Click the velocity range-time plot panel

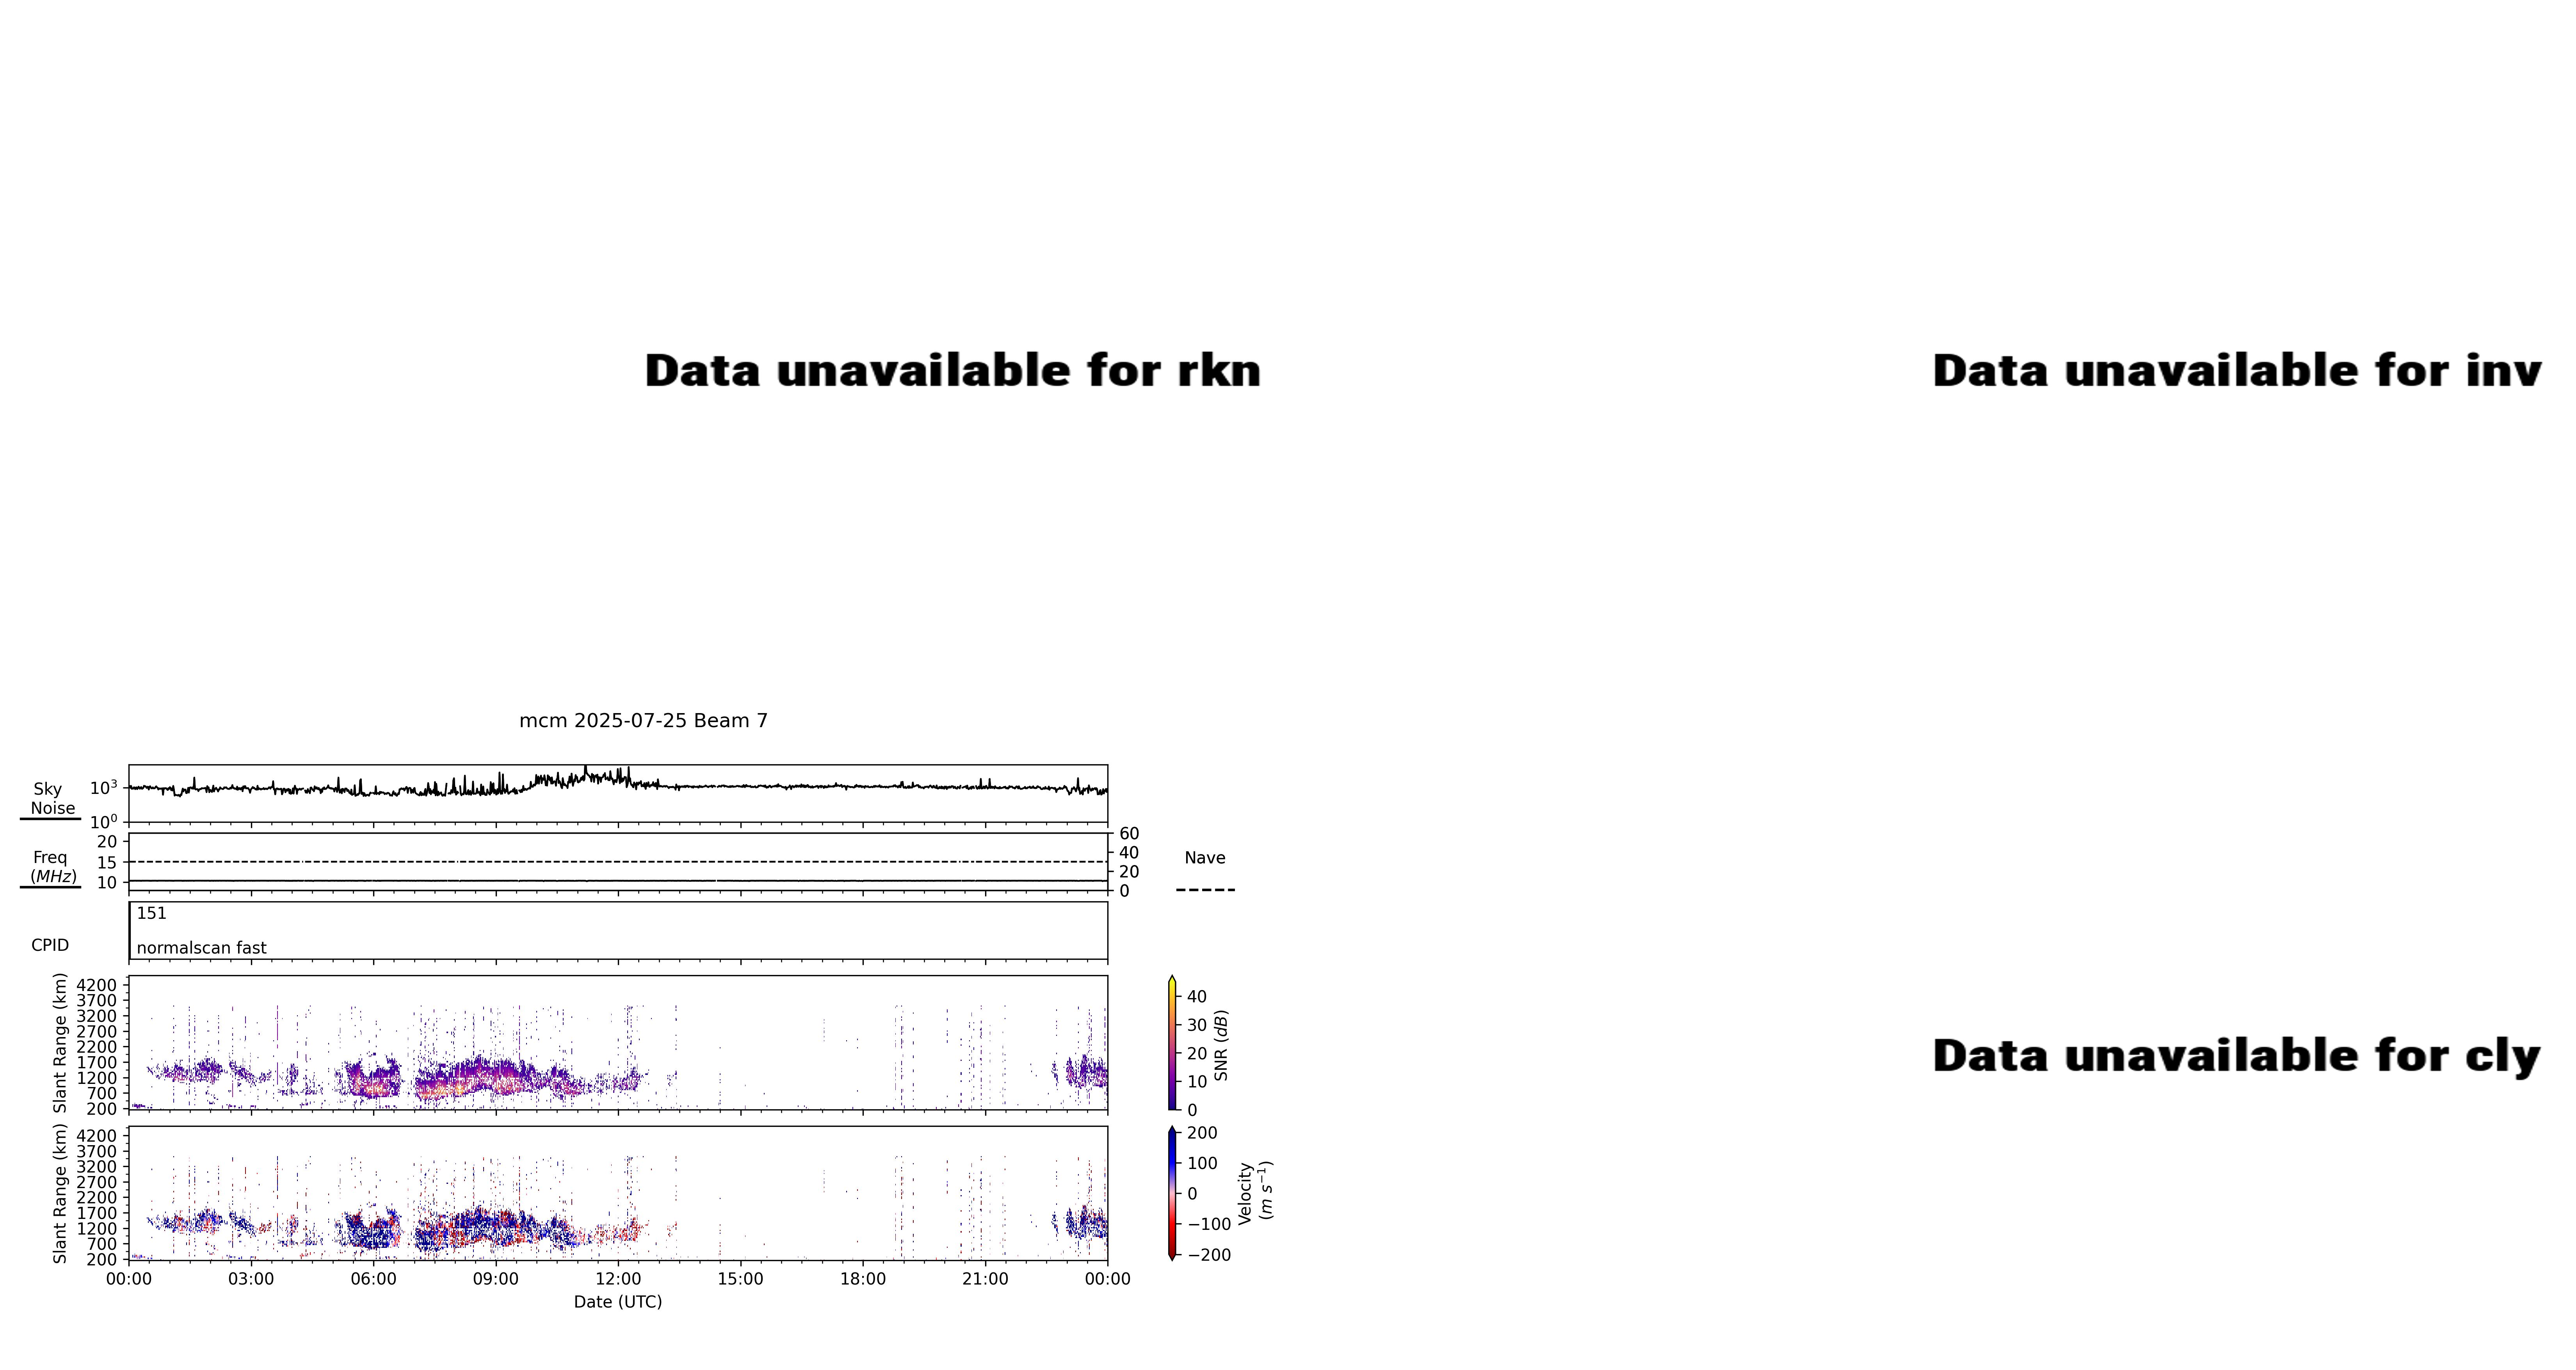click(x=618, y=1193)
